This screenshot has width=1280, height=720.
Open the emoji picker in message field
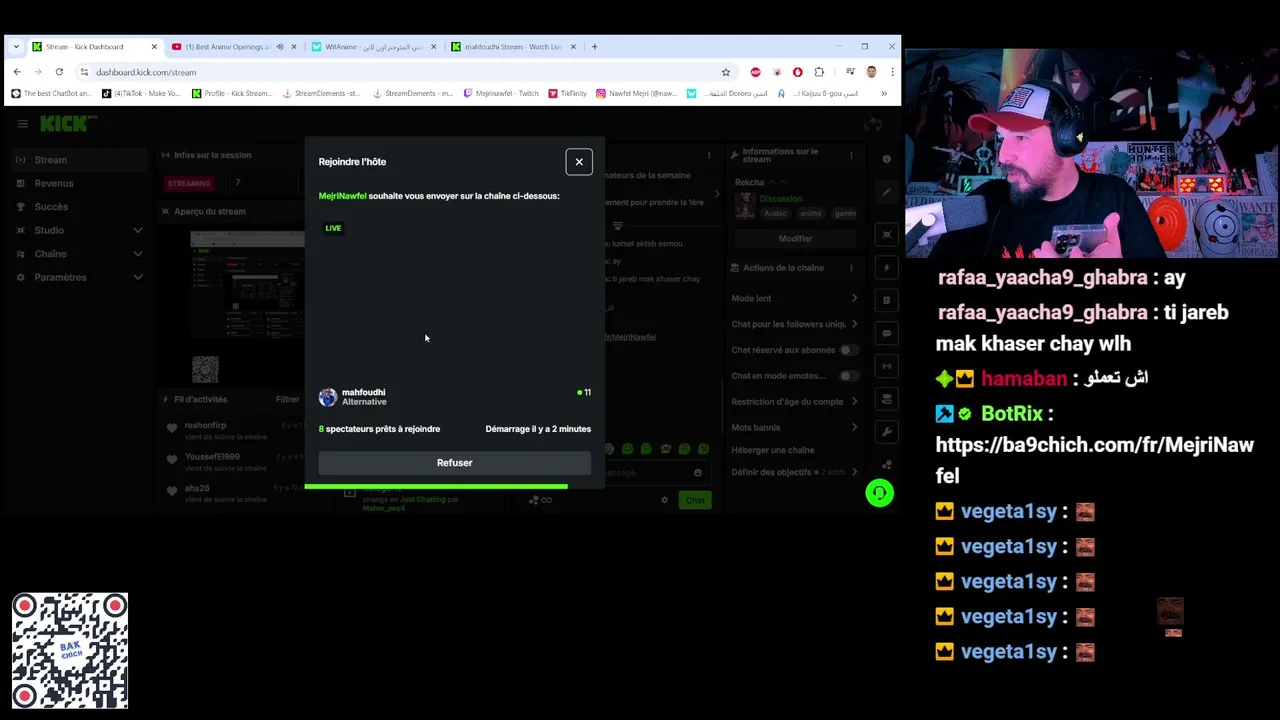click(698, 473)
